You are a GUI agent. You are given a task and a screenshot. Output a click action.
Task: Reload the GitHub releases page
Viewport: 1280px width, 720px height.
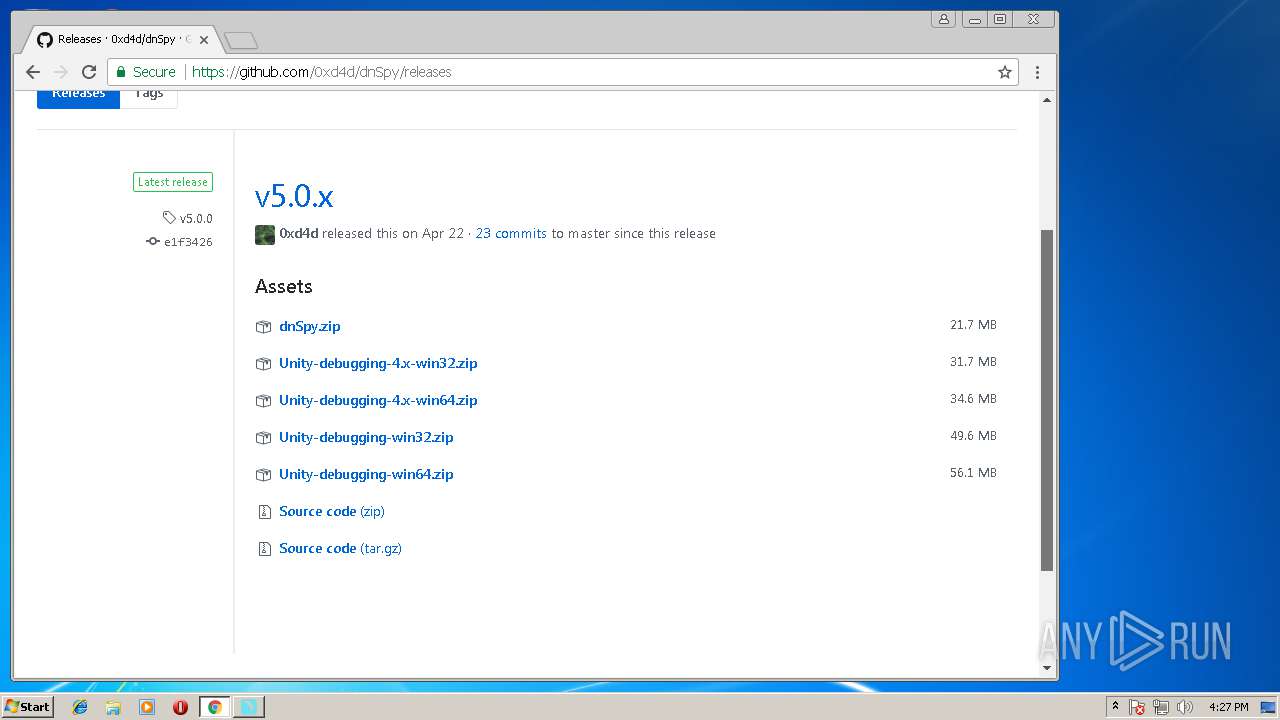pos(89,72)
